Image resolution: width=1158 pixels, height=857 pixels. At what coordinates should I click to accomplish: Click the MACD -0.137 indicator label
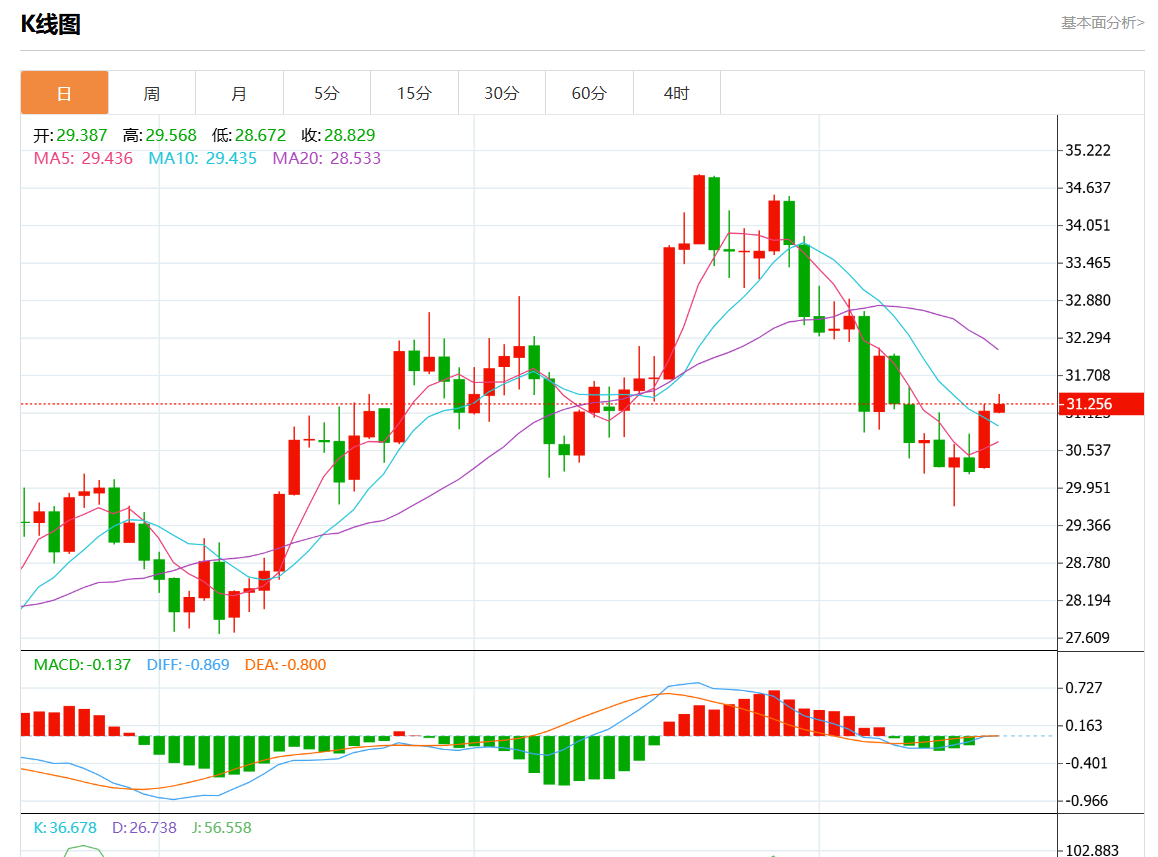[82, 664]
